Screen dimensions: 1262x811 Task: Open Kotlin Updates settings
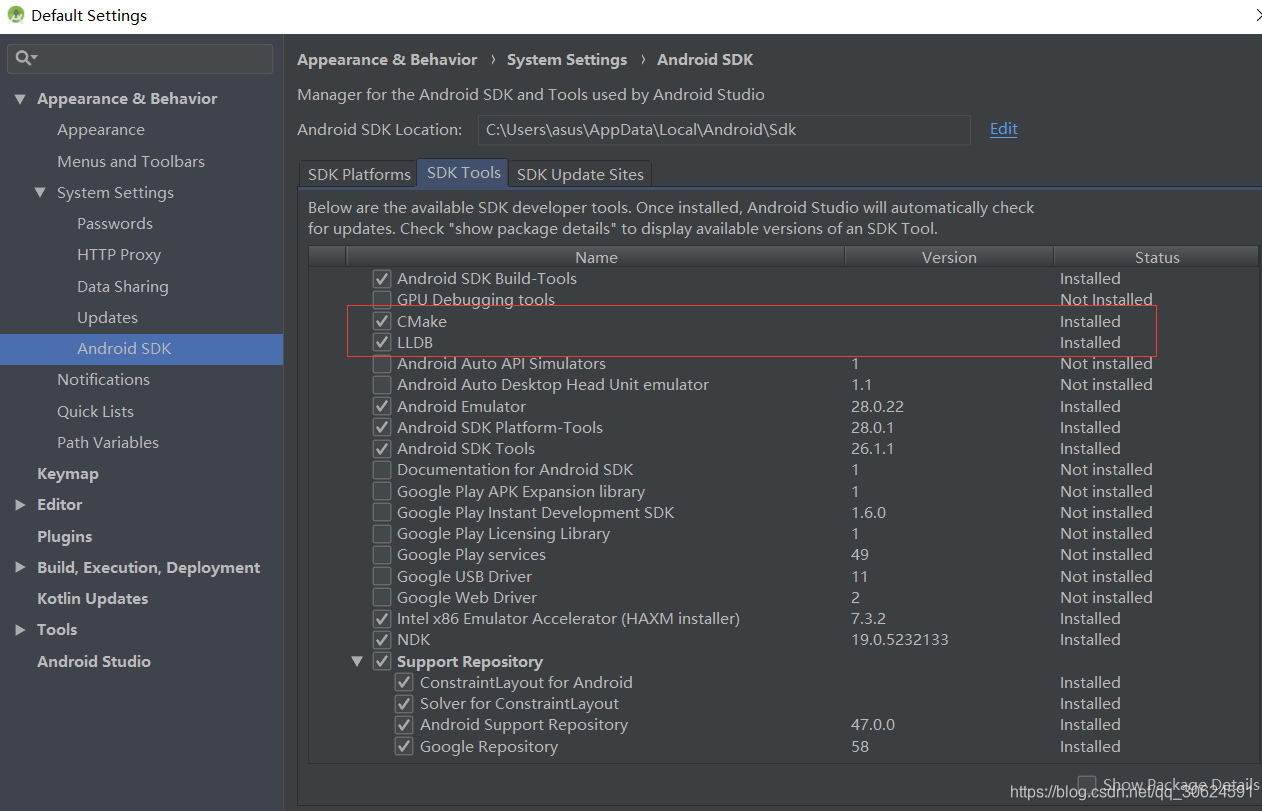click(92, 599)
